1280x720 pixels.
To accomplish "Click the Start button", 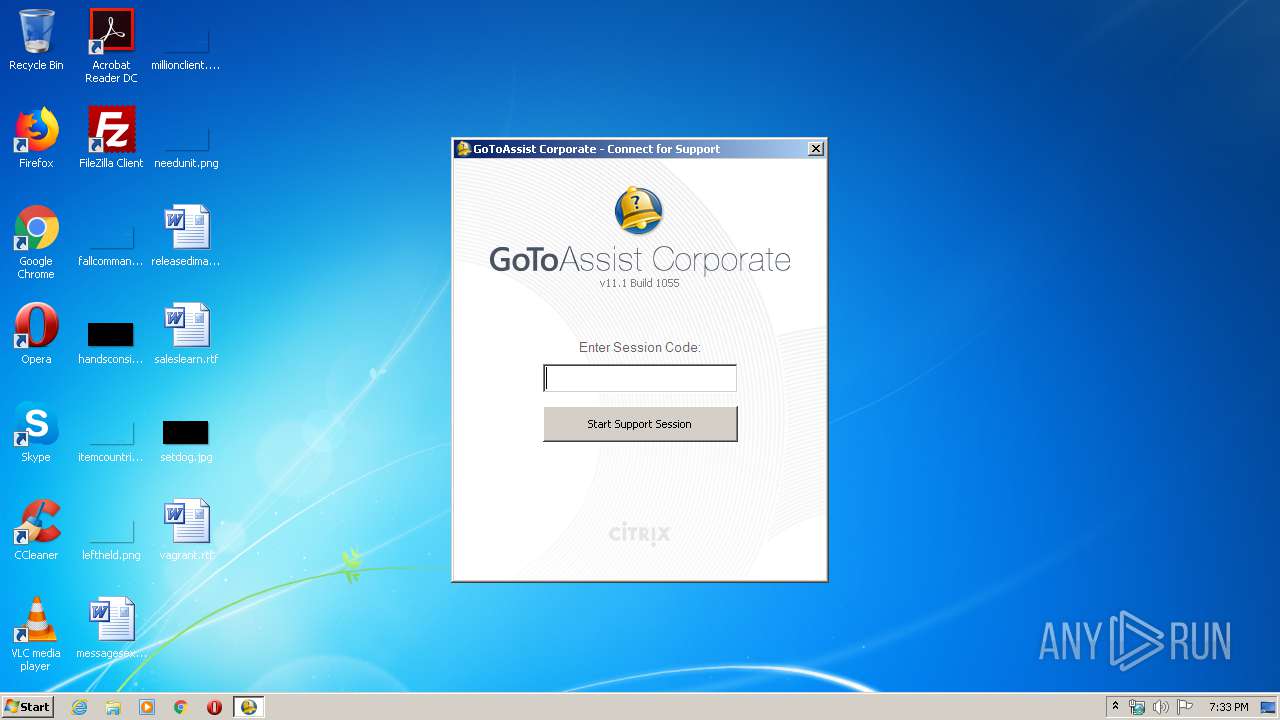I will (x=27, y=706).
